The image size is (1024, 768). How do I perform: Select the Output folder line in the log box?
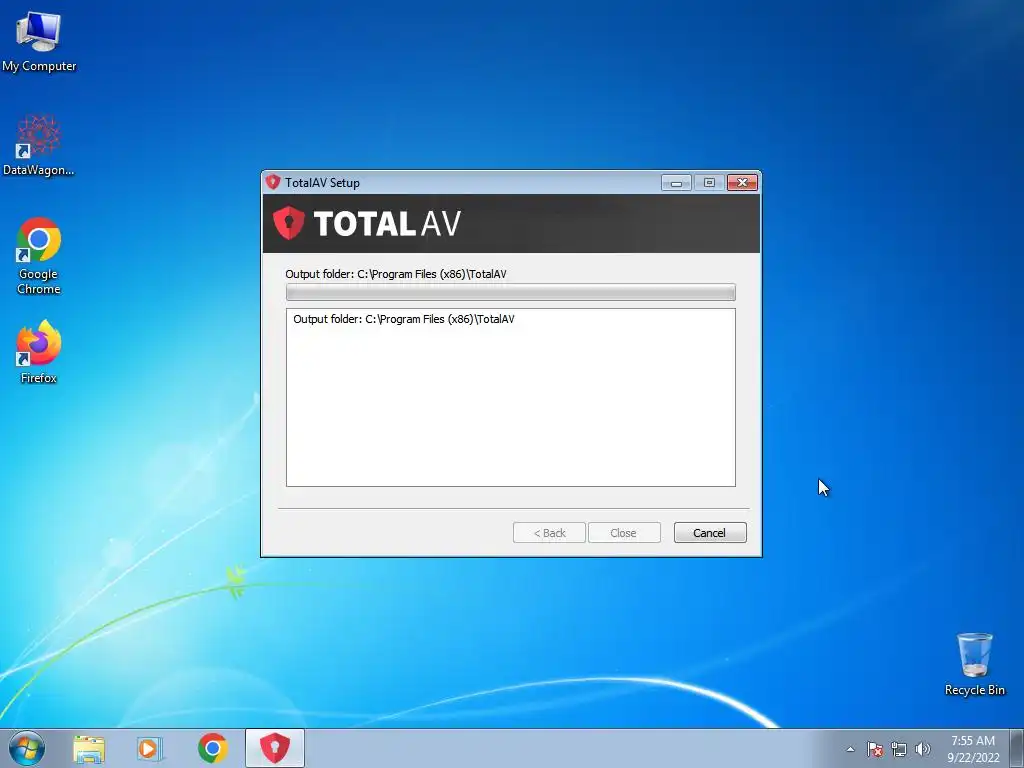pos(404,319)
